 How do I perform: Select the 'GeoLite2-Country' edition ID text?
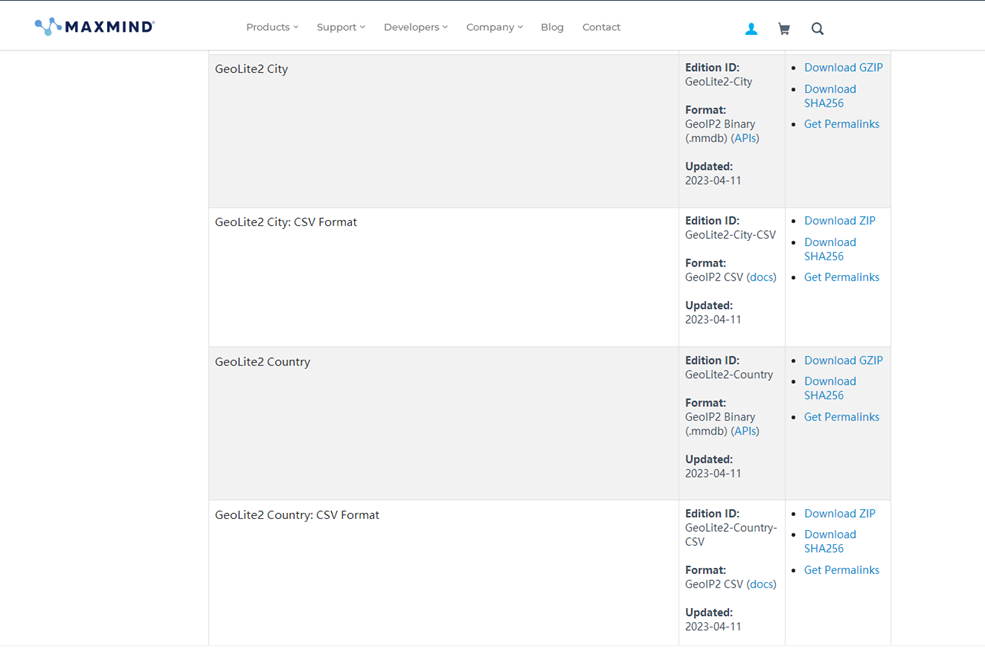(729, 374)
